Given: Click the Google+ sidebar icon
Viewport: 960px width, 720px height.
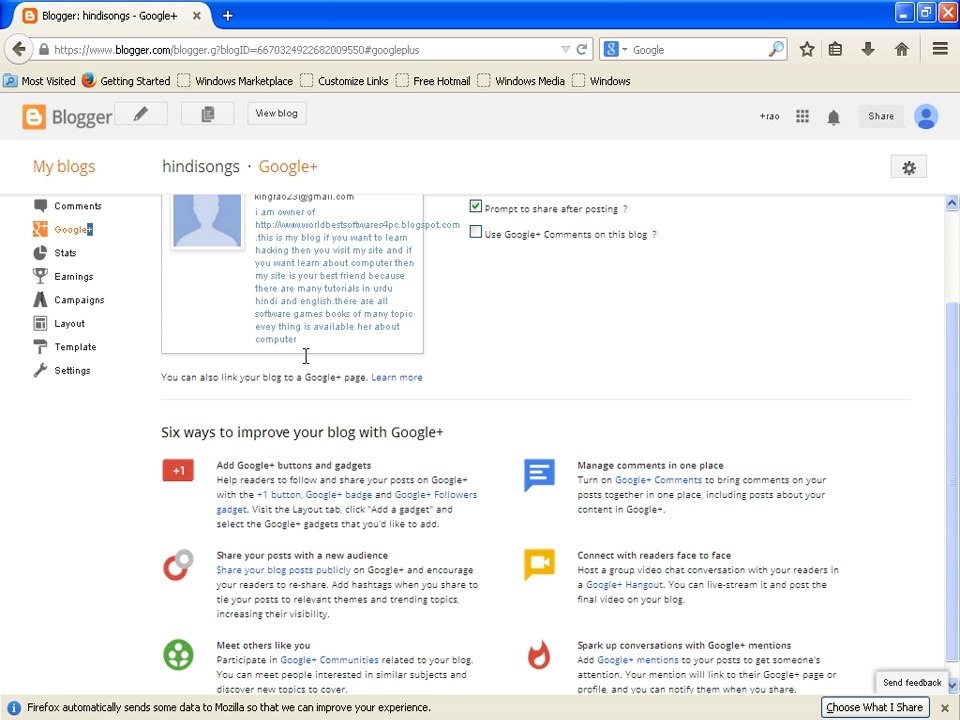Looking at the screenshot, I should coord(40,229).
